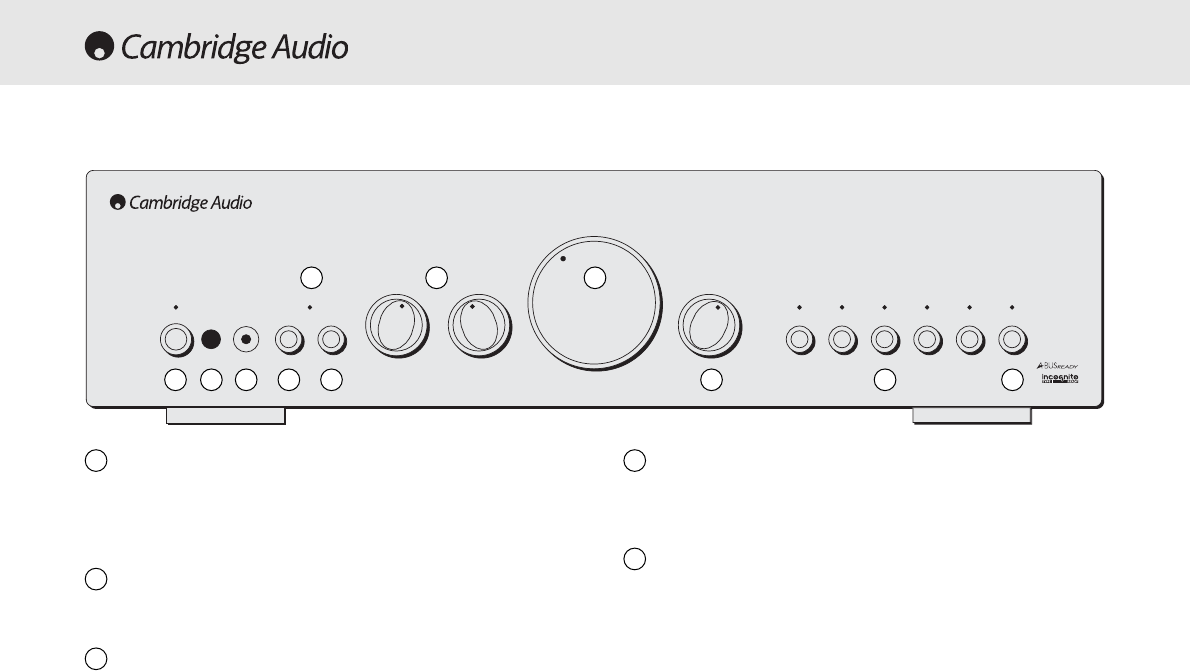This screenshot has width=1190, height=671.
Task: Click the callout circle inside the volume knob
Action: pyautogui.click(x=595, y=278)
